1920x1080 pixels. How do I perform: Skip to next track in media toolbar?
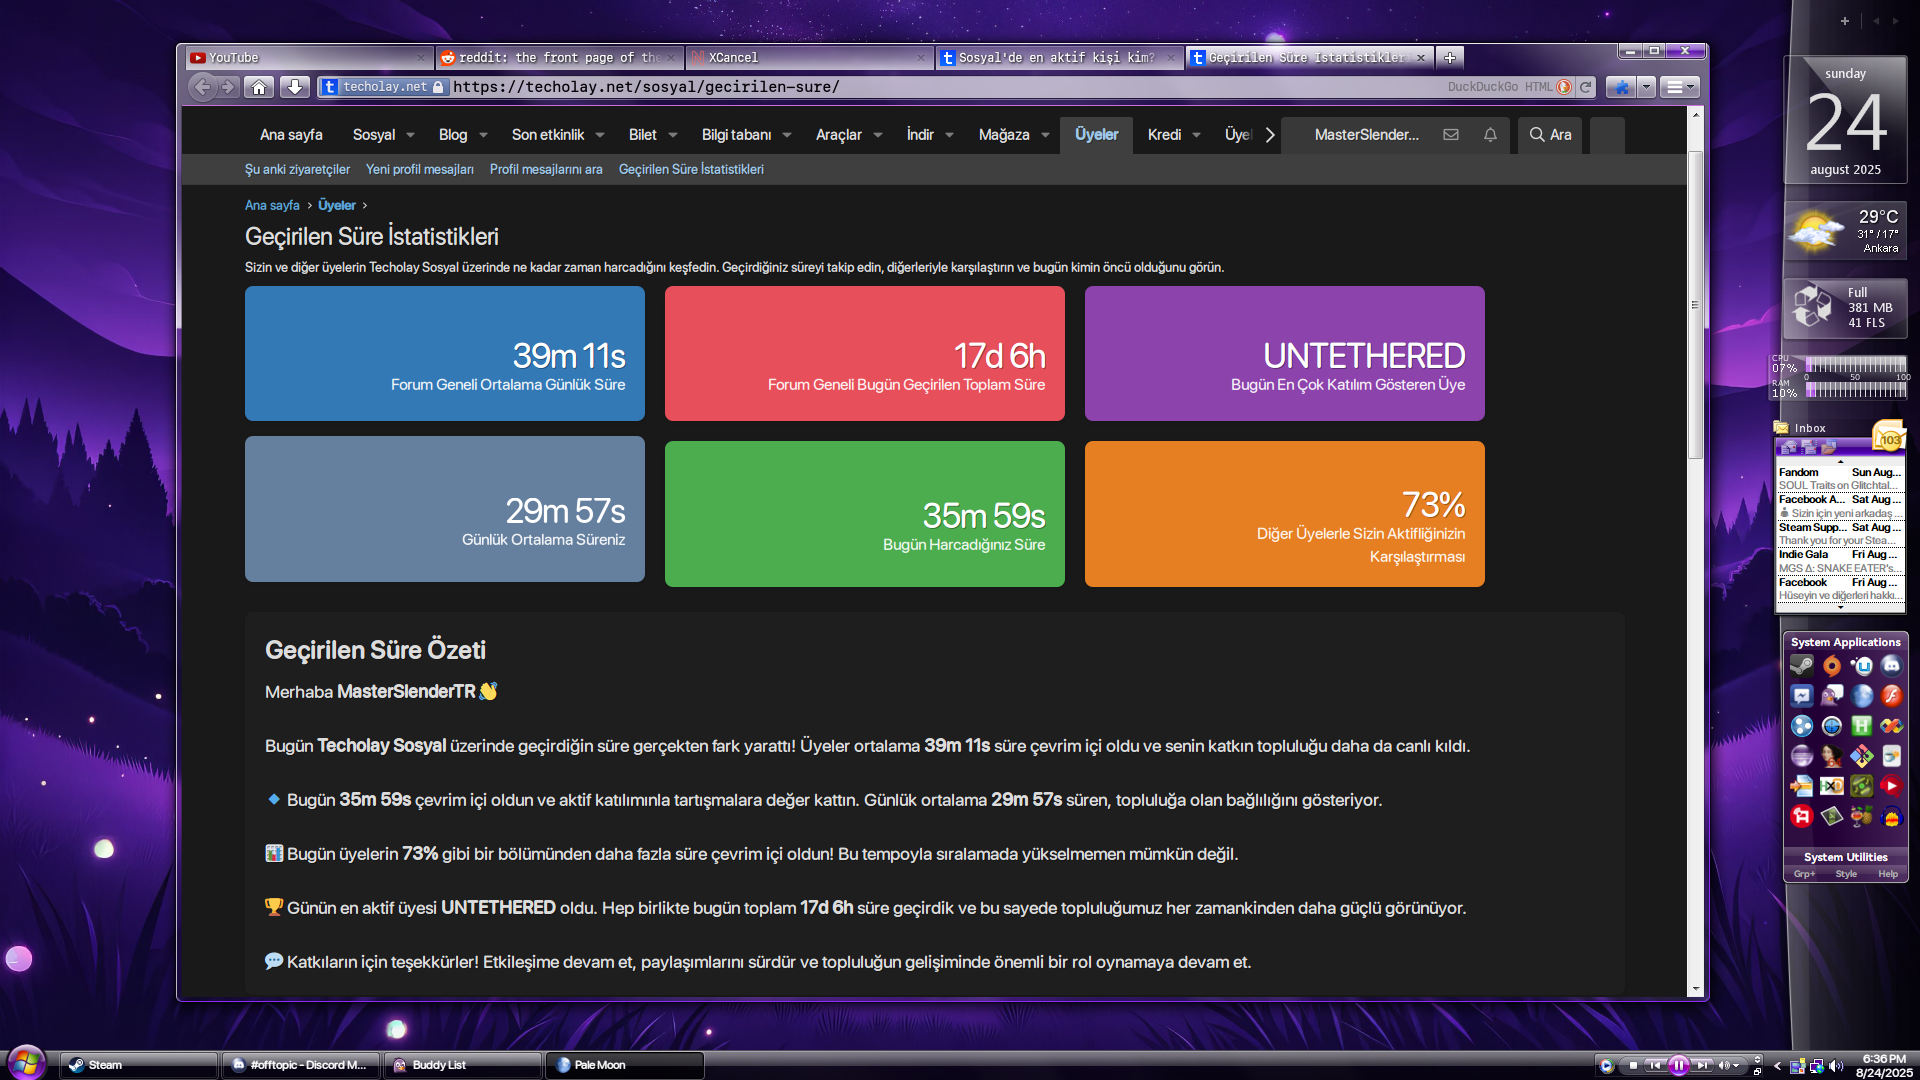coord(1702,1066)
